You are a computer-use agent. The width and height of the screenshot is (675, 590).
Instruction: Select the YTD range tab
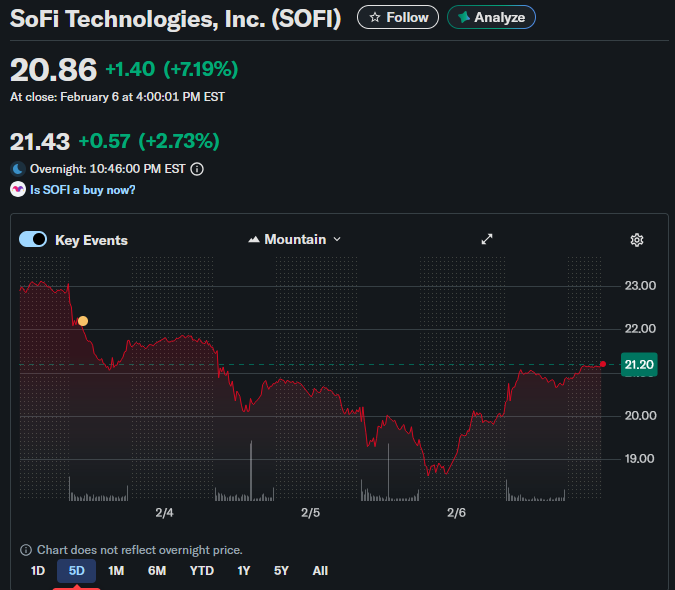point(201,571)
